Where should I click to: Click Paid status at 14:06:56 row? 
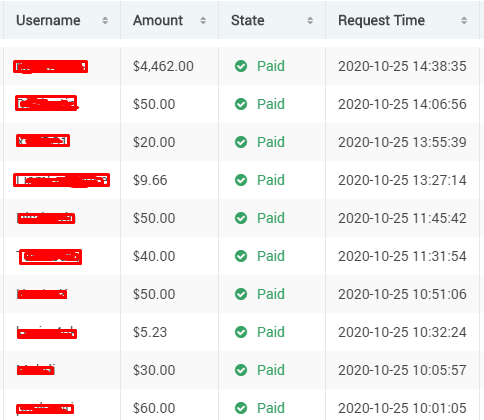pos(271,104)
